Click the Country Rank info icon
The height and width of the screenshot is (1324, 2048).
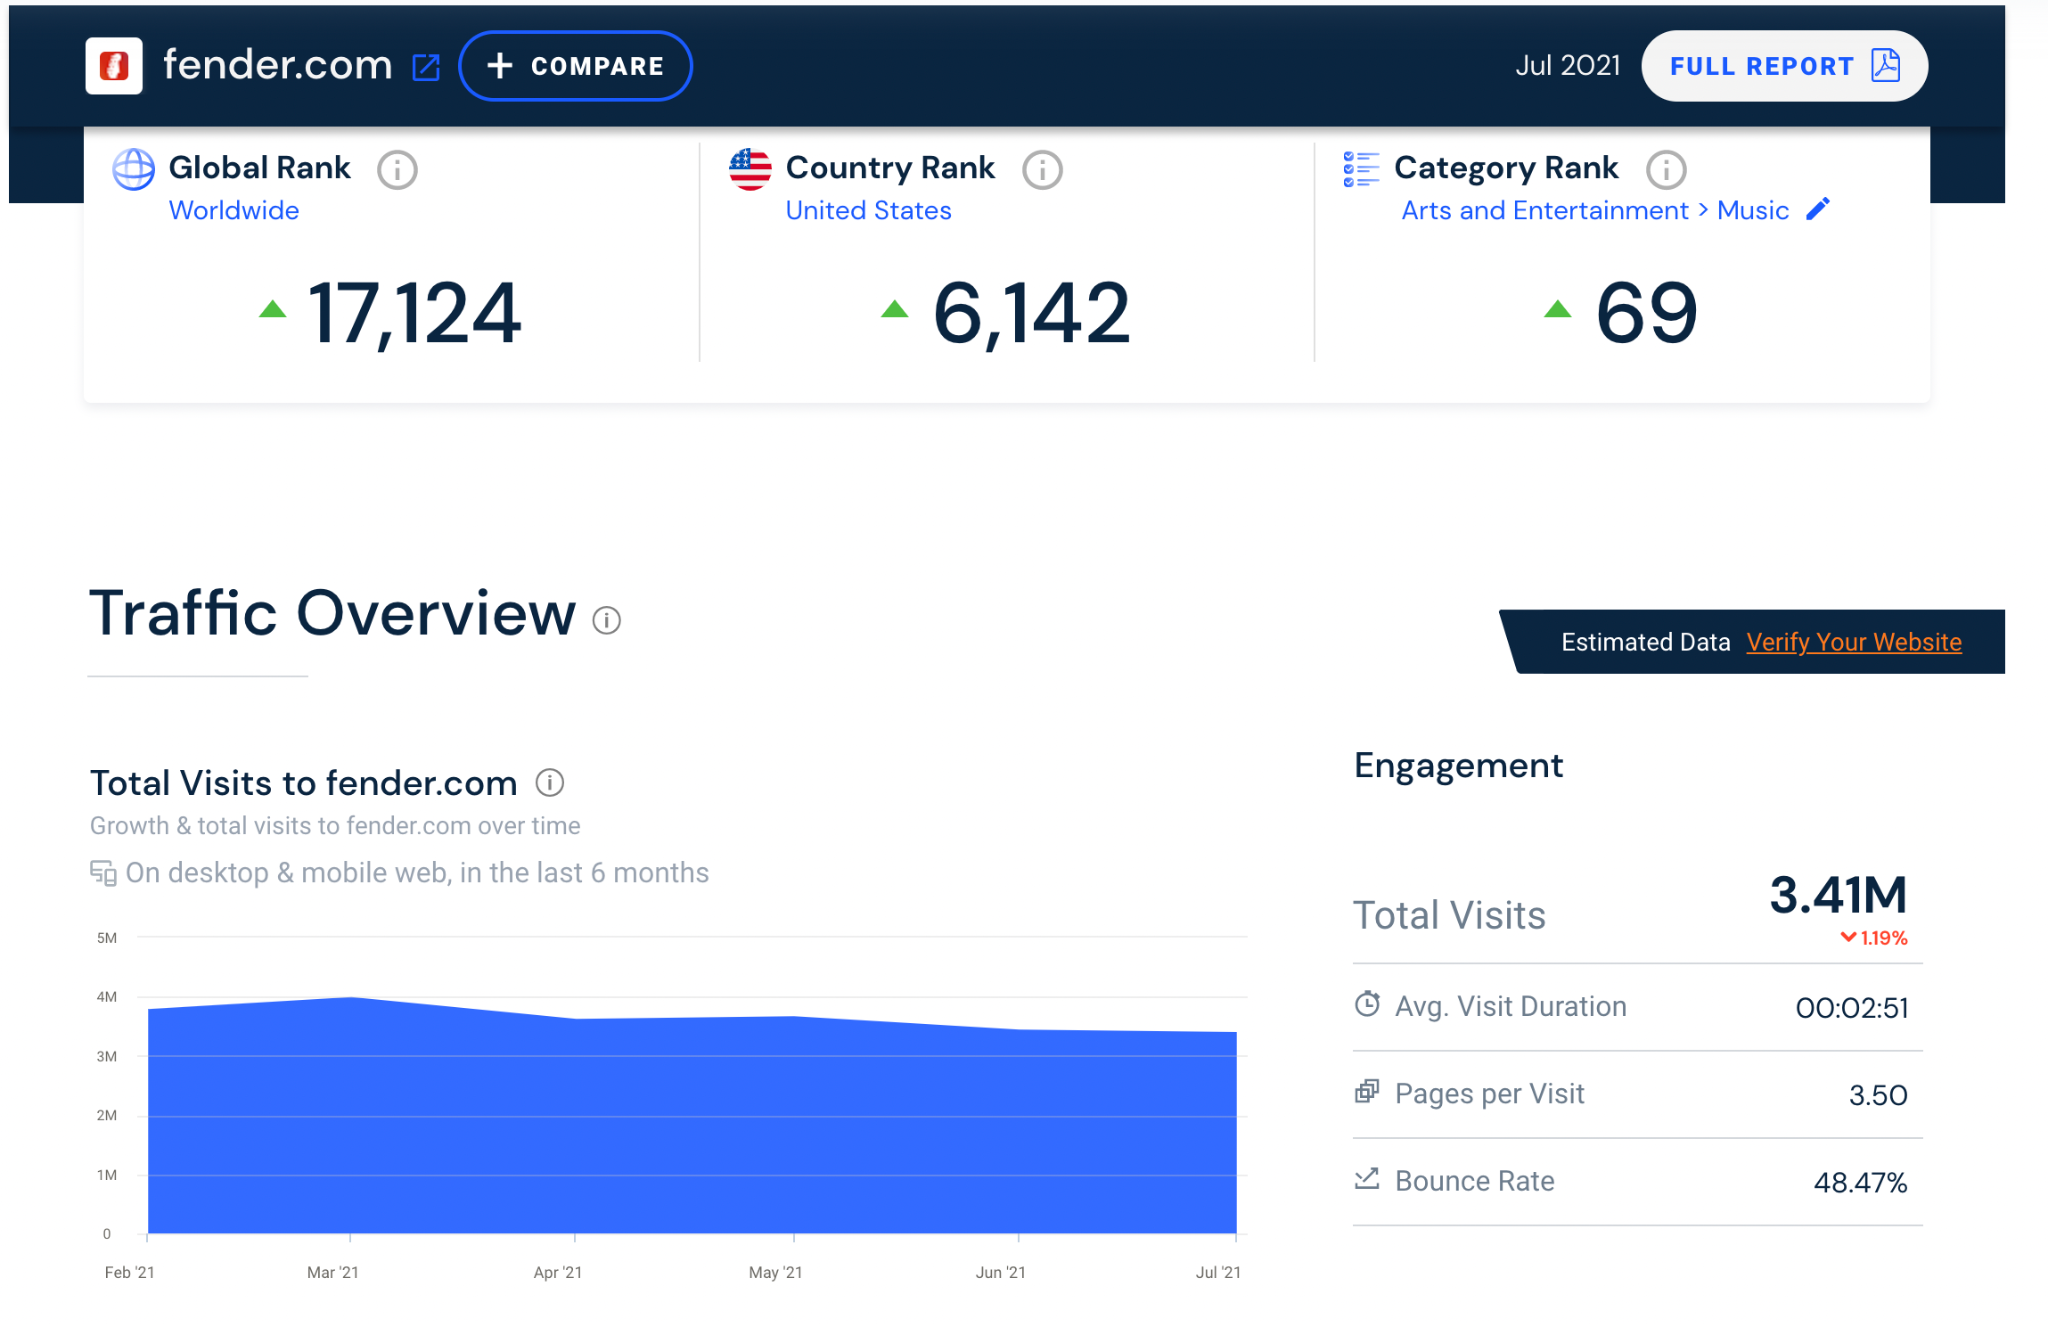[x=1042, y=170]
